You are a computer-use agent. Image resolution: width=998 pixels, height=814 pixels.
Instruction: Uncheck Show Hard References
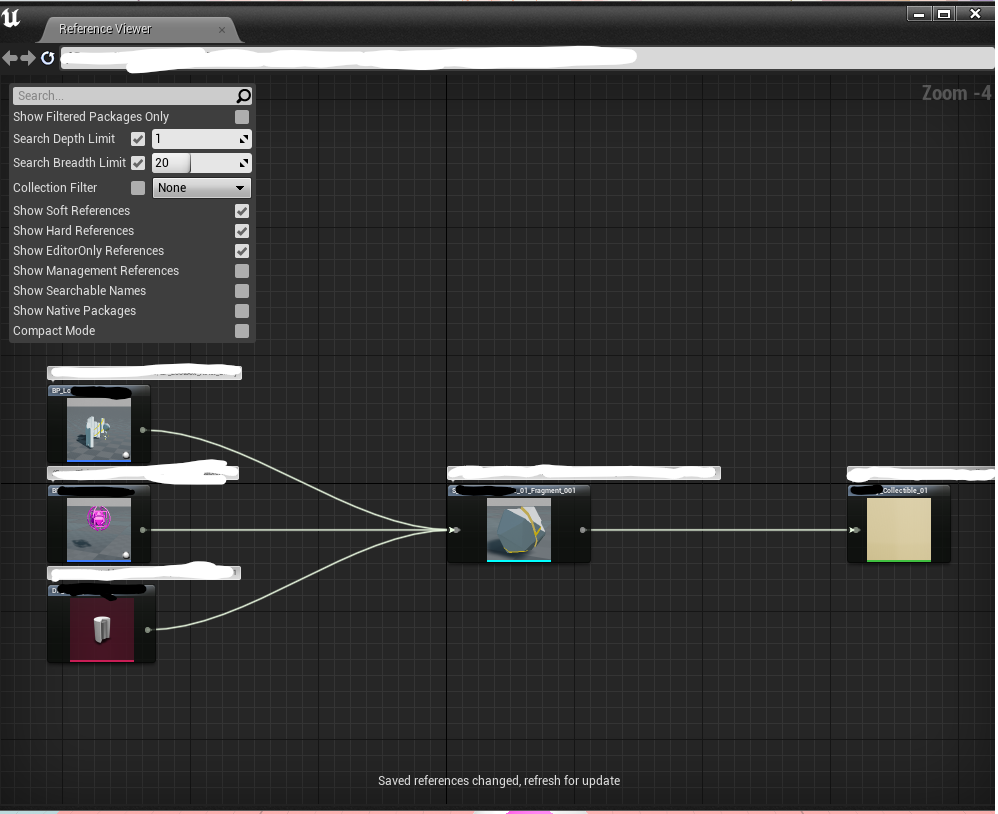click(243, 231)
